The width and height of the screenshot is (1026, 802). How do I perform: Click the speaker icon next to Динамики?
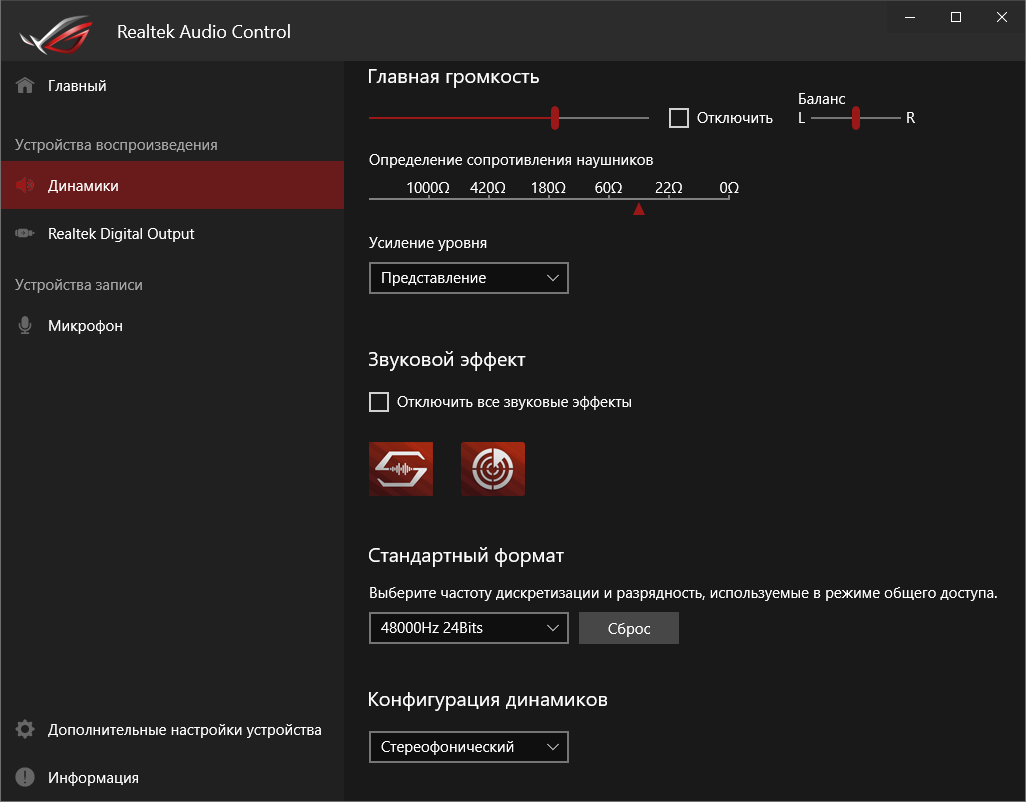coord(25,186)
